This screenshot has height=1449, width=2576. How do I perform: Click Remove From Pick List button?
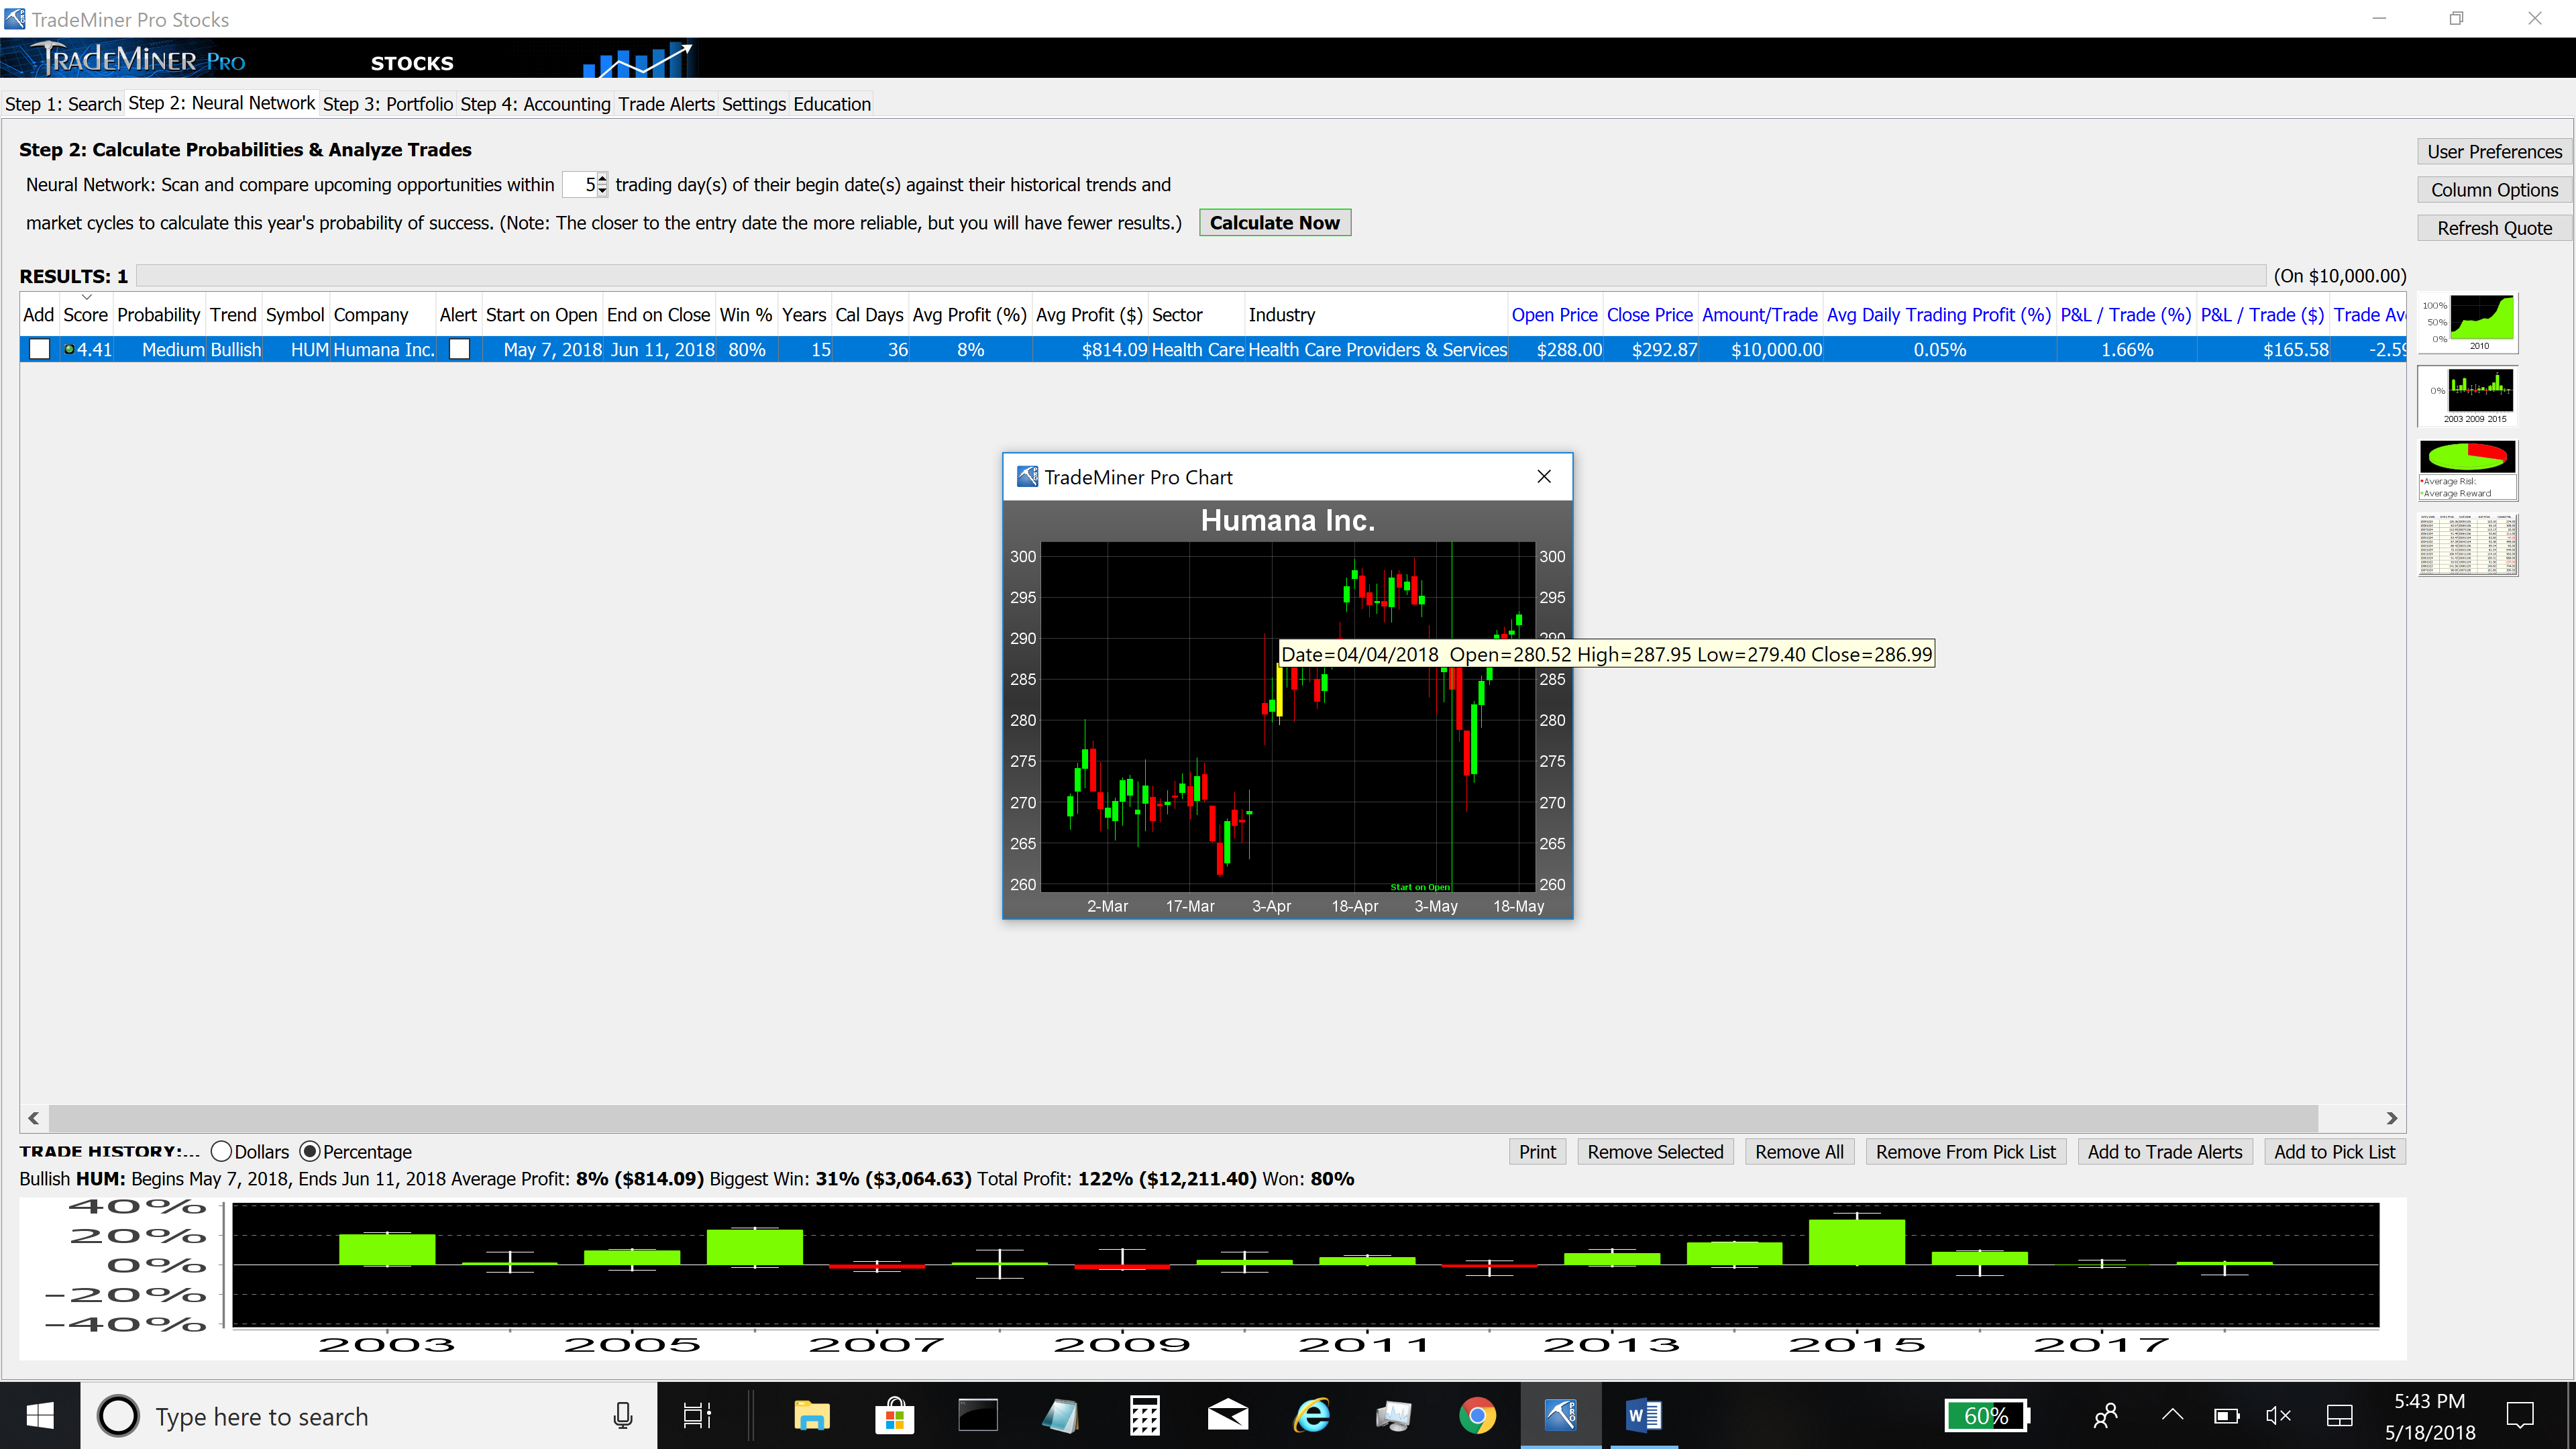point(1965,1152)
